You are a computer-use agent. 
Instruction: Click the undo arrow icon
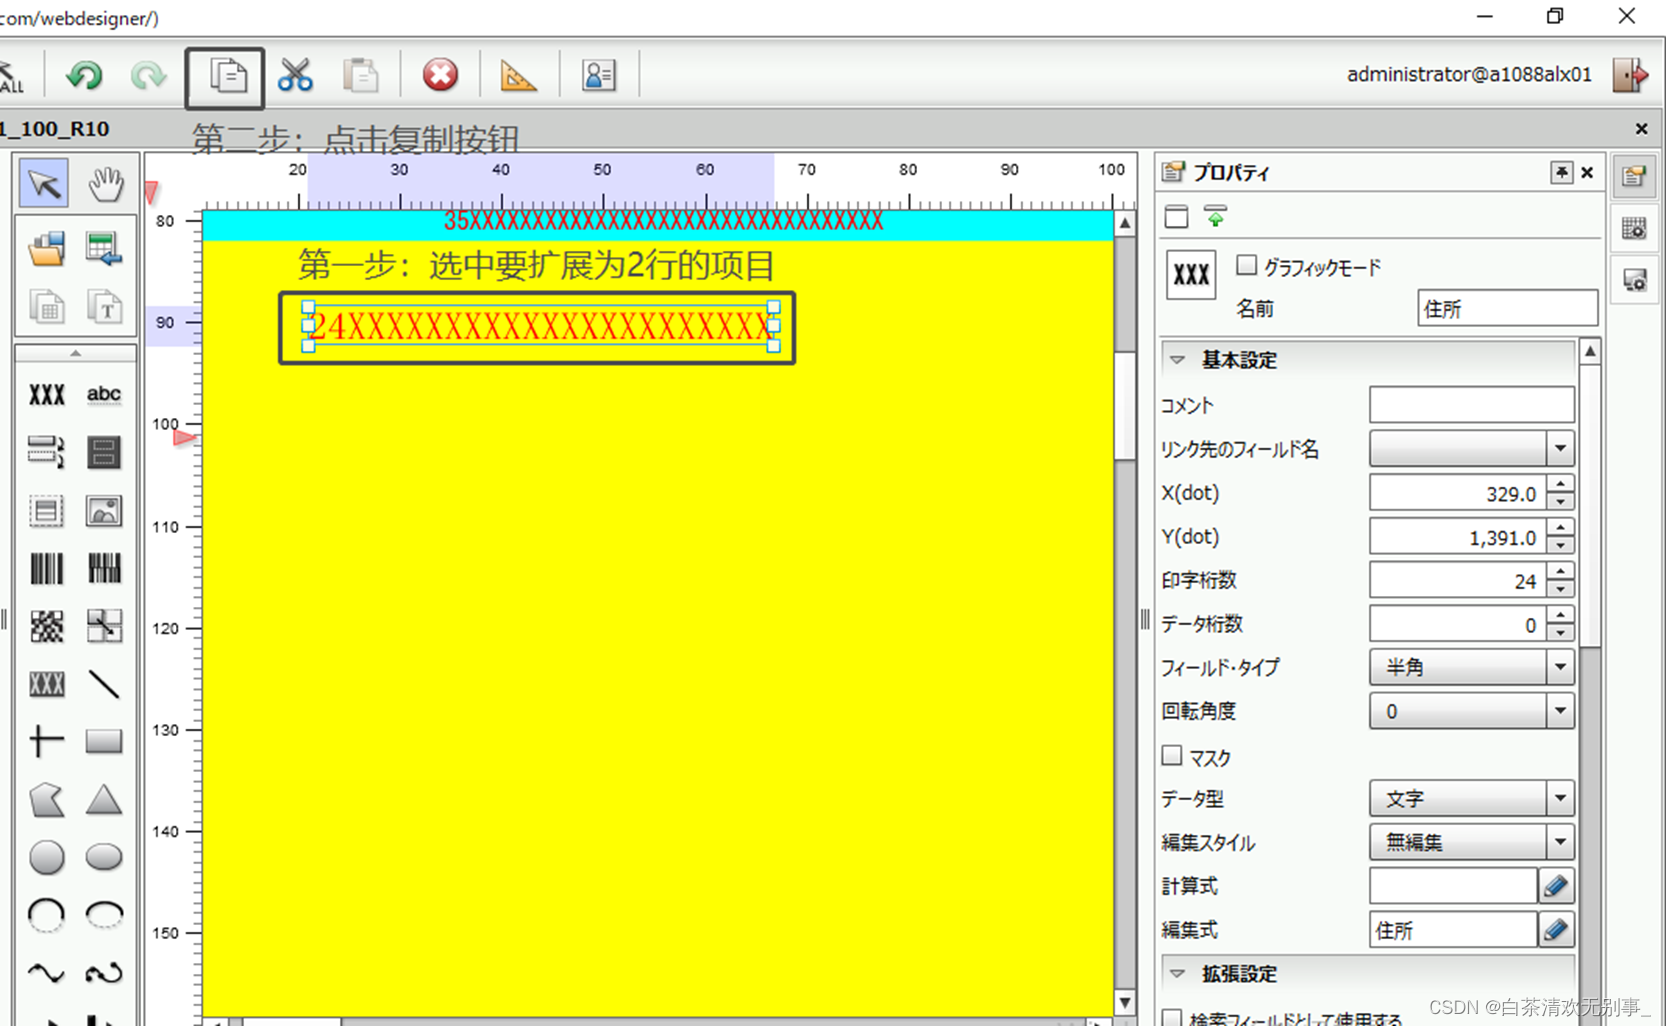click(84, 74)
